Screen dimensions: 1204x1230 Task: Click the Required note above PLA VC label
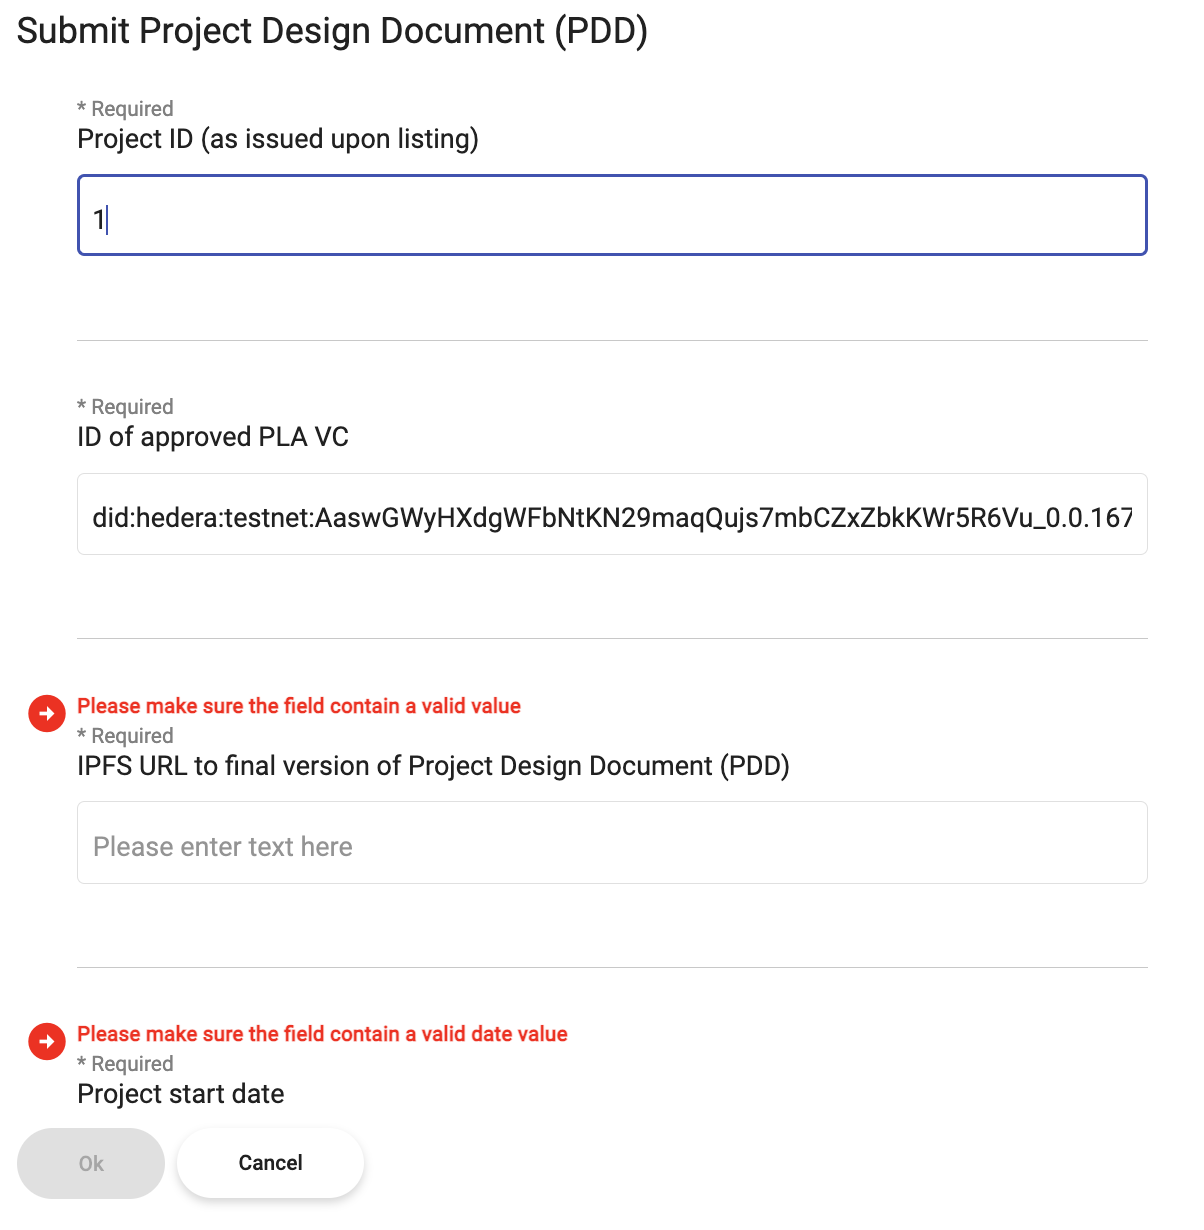126,407
